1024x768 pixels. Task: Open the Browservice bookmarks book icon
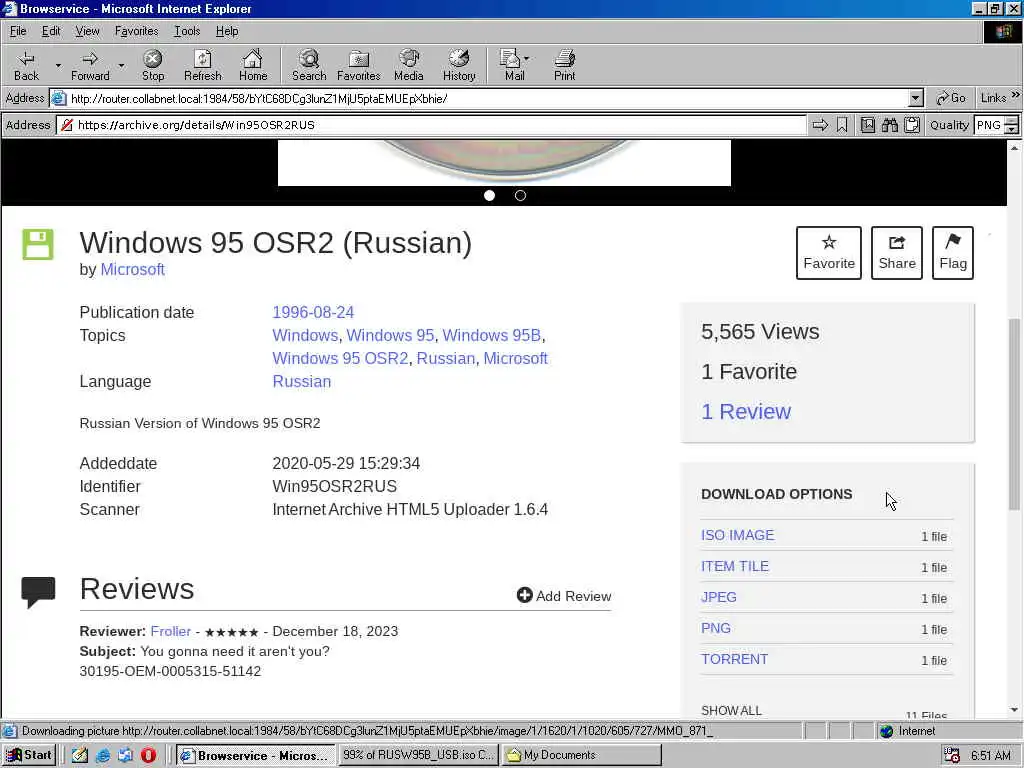867,125
